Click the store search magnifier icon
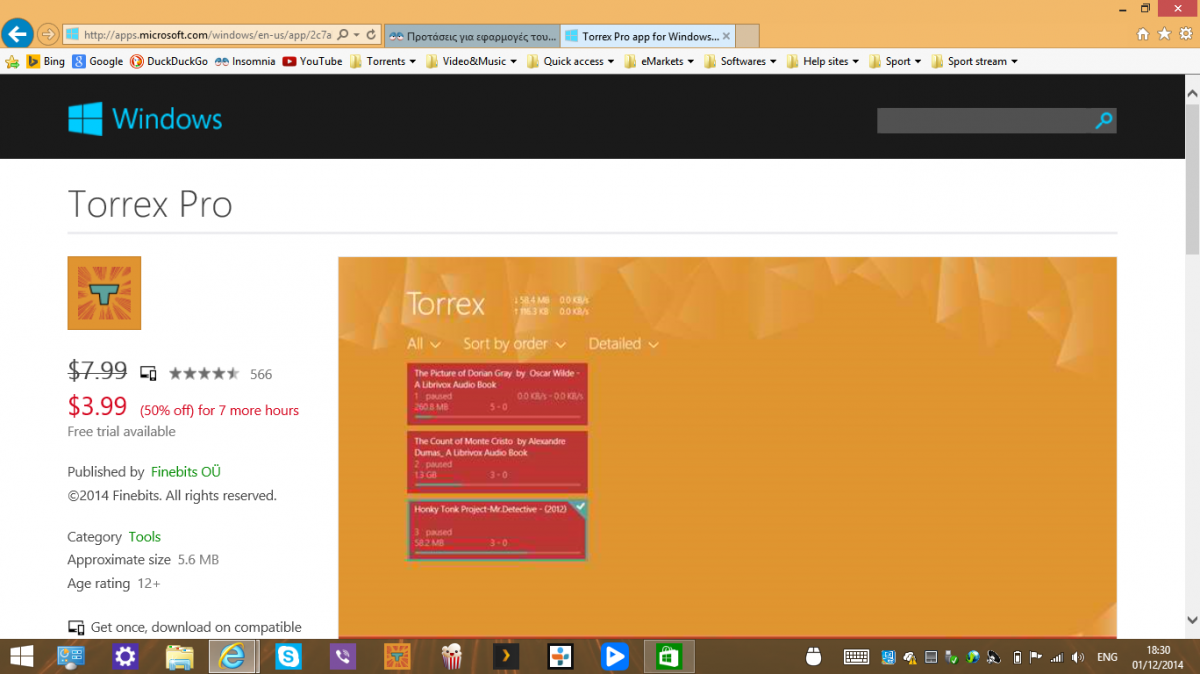This screenshot has height=674, width=1200. click(1104, 121)
